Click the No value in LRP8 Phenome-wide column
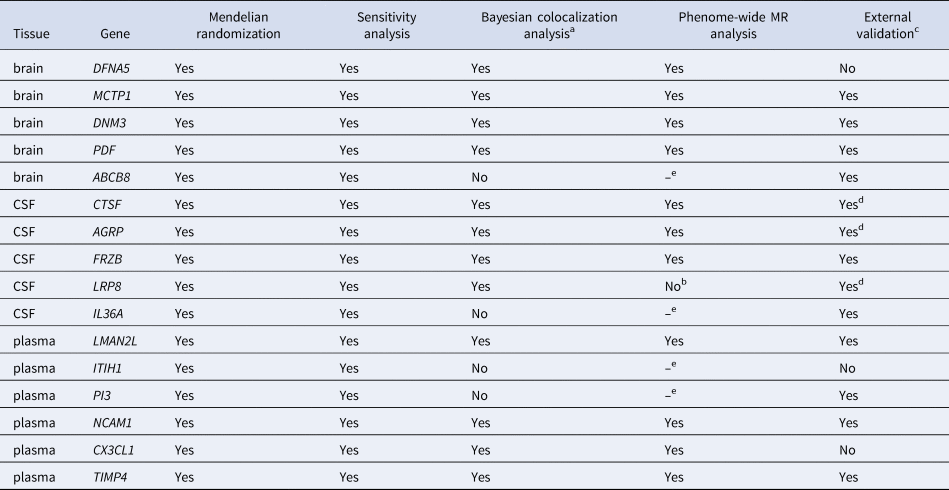 coord(674,284)
